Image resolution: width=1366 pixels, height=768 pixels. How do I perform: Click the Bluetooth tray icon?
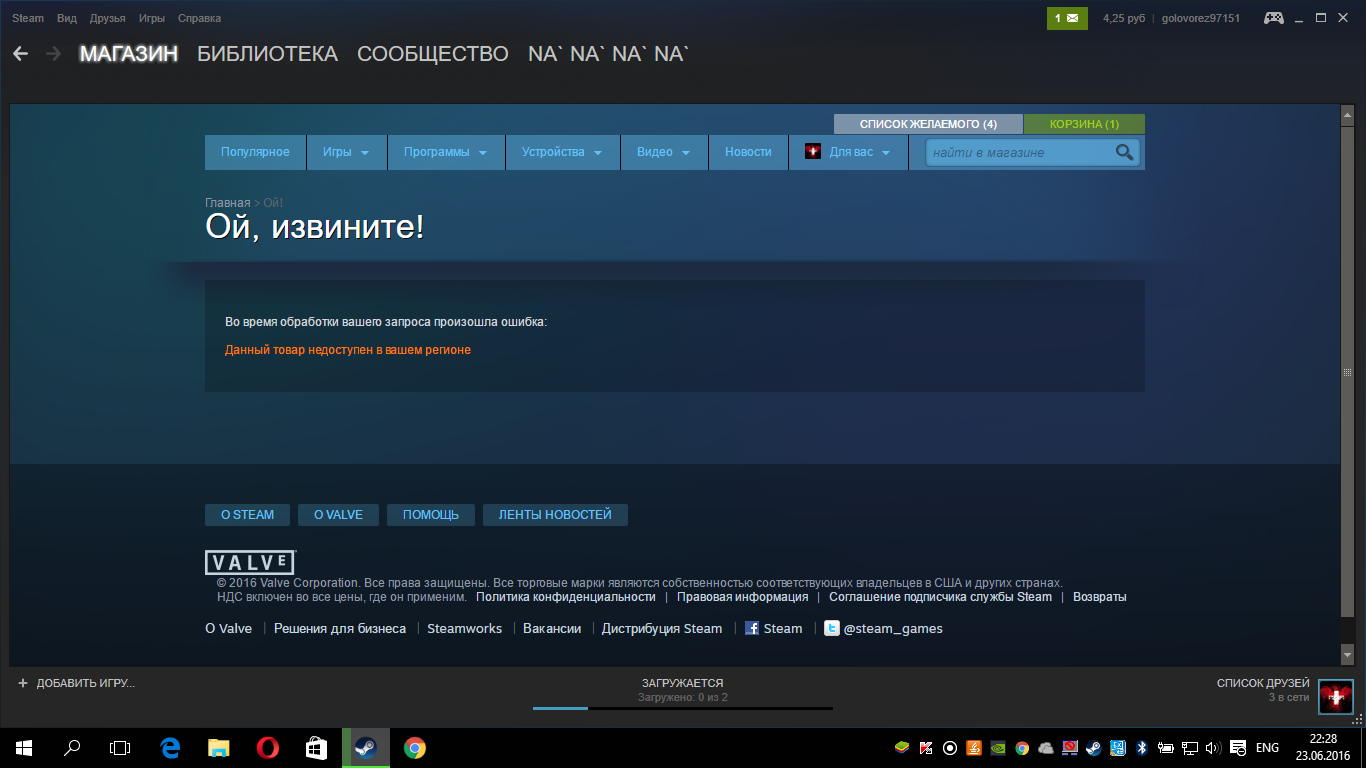[1142, 748]
